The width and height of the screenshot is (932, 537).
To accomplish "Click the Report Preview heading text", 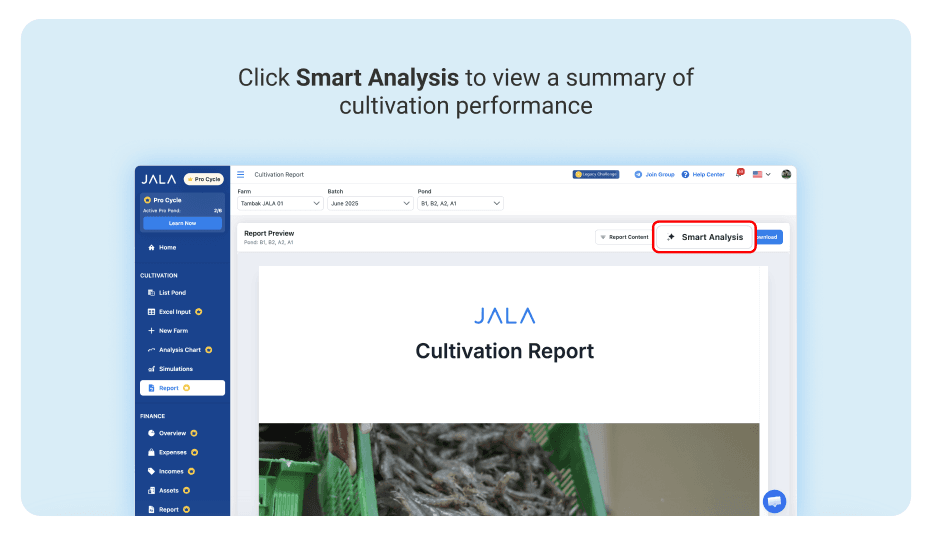I will (x=269, y=233).
